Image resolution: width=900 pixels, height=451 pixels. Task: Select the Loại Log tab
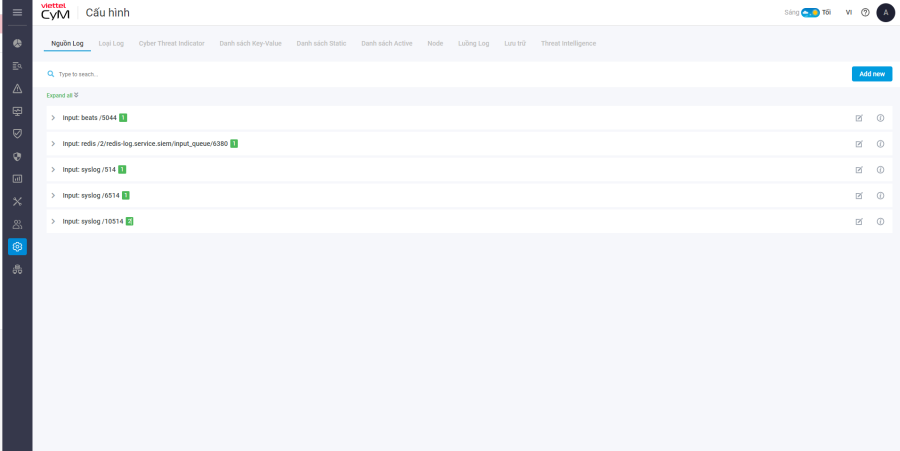(x=111, y=44)
